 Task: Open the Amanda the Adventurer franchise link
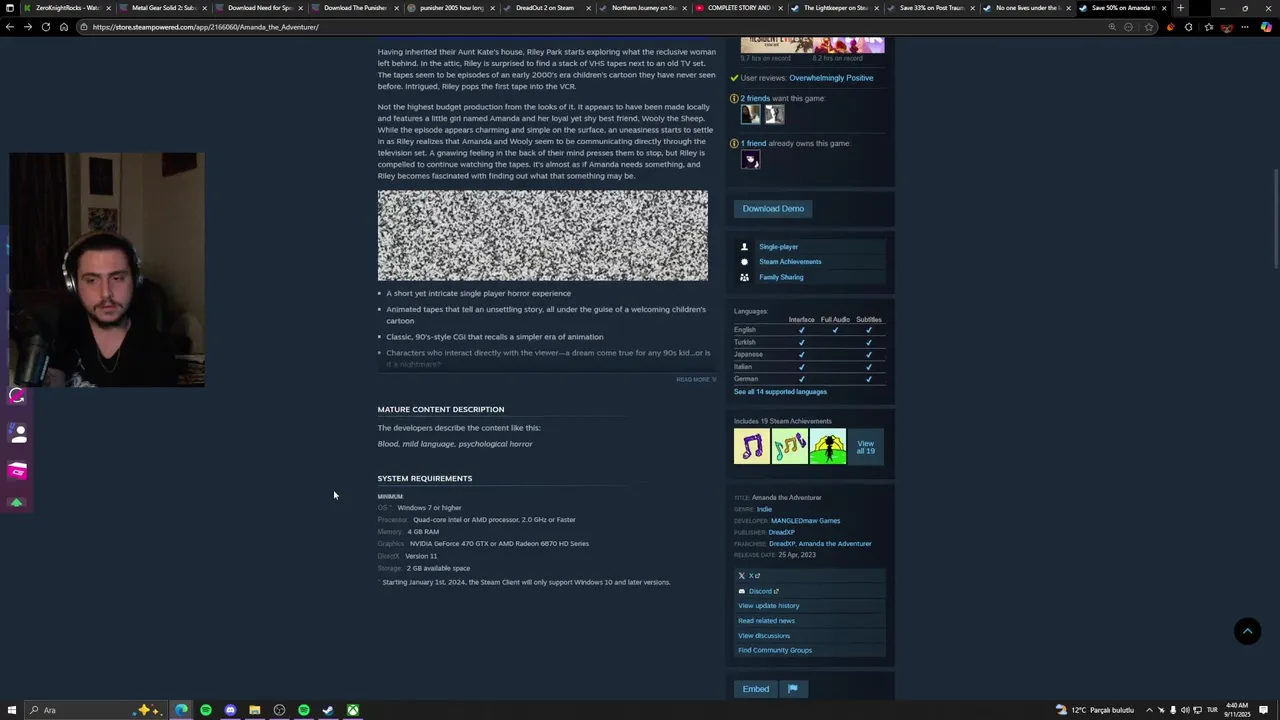point(835,544)
